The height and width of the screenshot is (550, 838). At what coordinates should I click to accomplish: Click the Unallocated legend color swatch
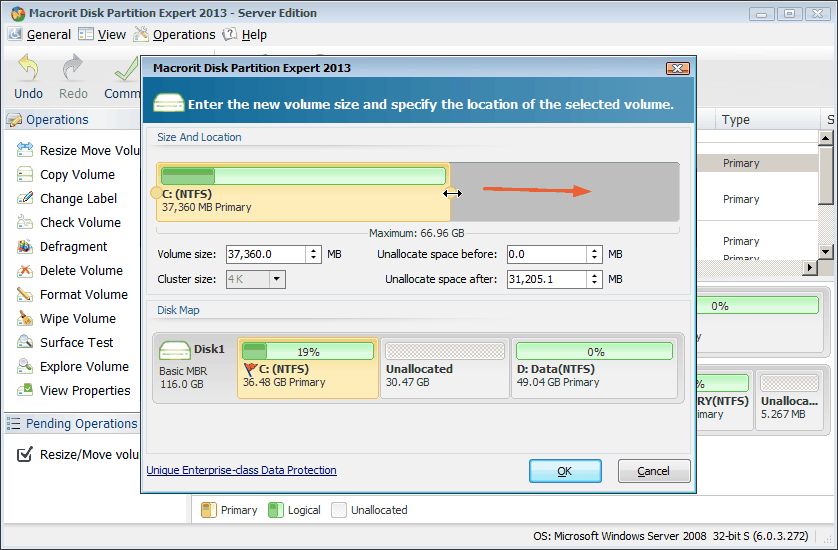click(x=339, y=510)
